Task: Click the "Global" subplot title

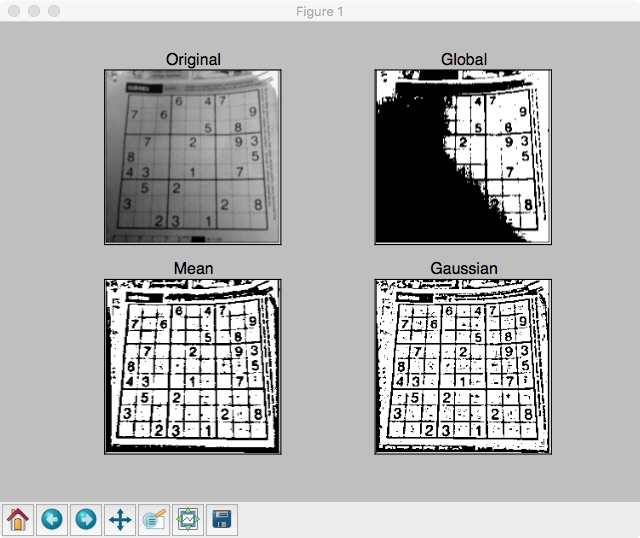Action: pyautogui.click(x=464, y=60)
